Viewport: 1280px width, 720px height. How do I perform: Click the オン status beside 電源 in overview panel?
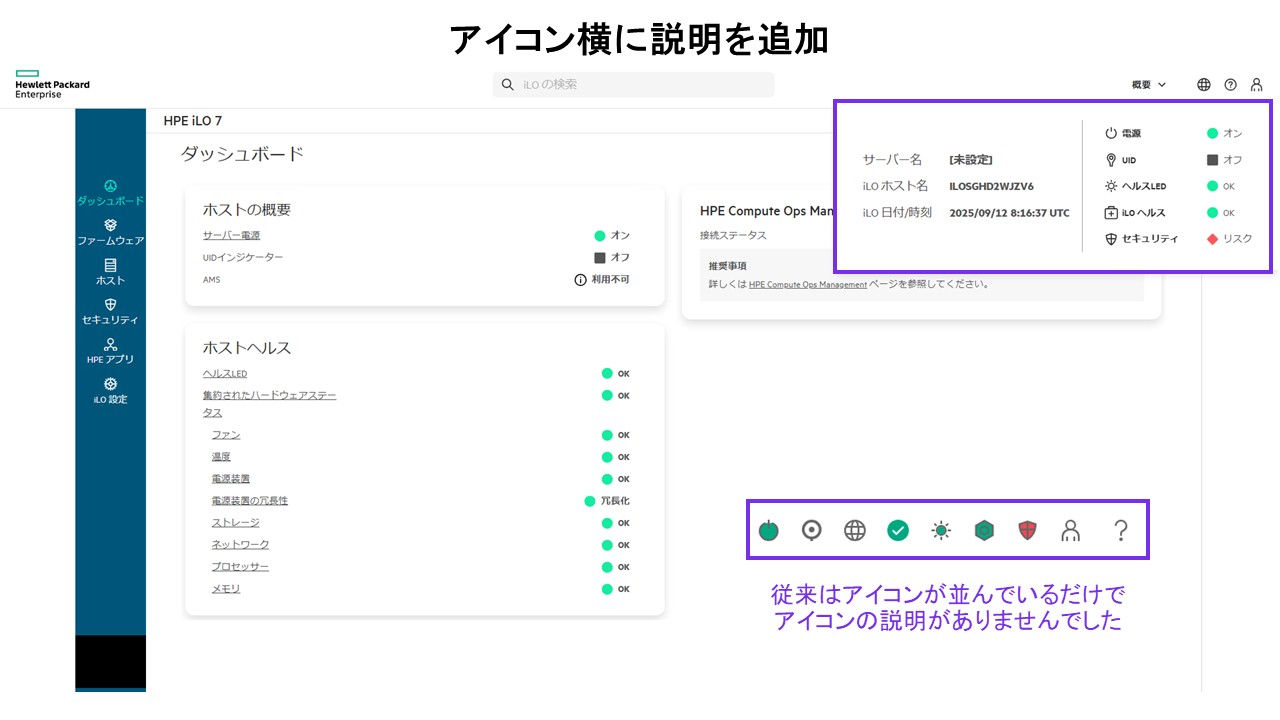tap(1224, 133)
